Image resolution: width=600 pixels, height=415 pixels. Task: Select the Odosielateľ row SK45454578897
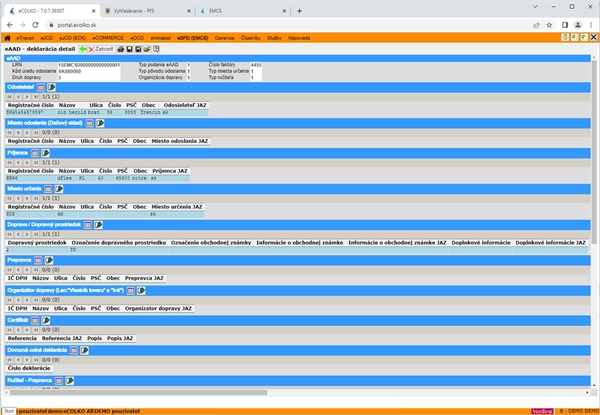(x=107, y=112)
